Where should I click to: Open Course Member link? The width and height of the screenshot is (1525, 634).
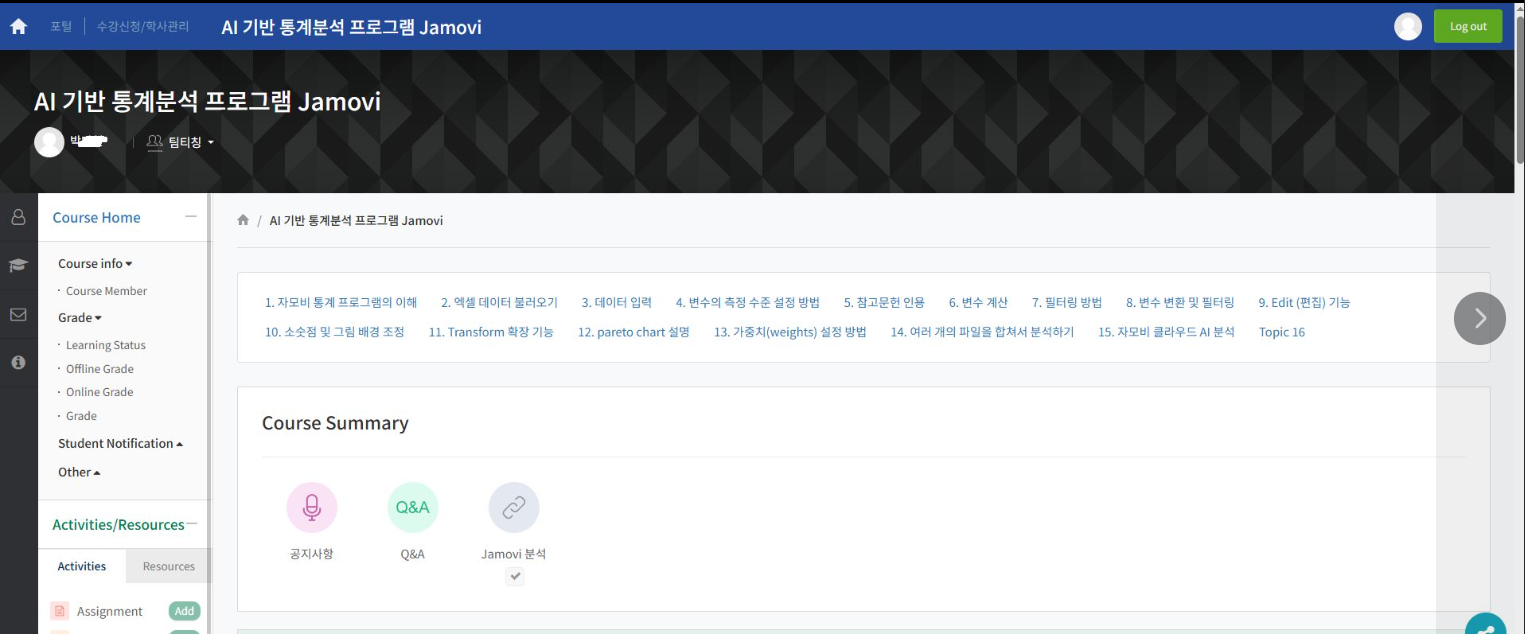click(106, 291)
